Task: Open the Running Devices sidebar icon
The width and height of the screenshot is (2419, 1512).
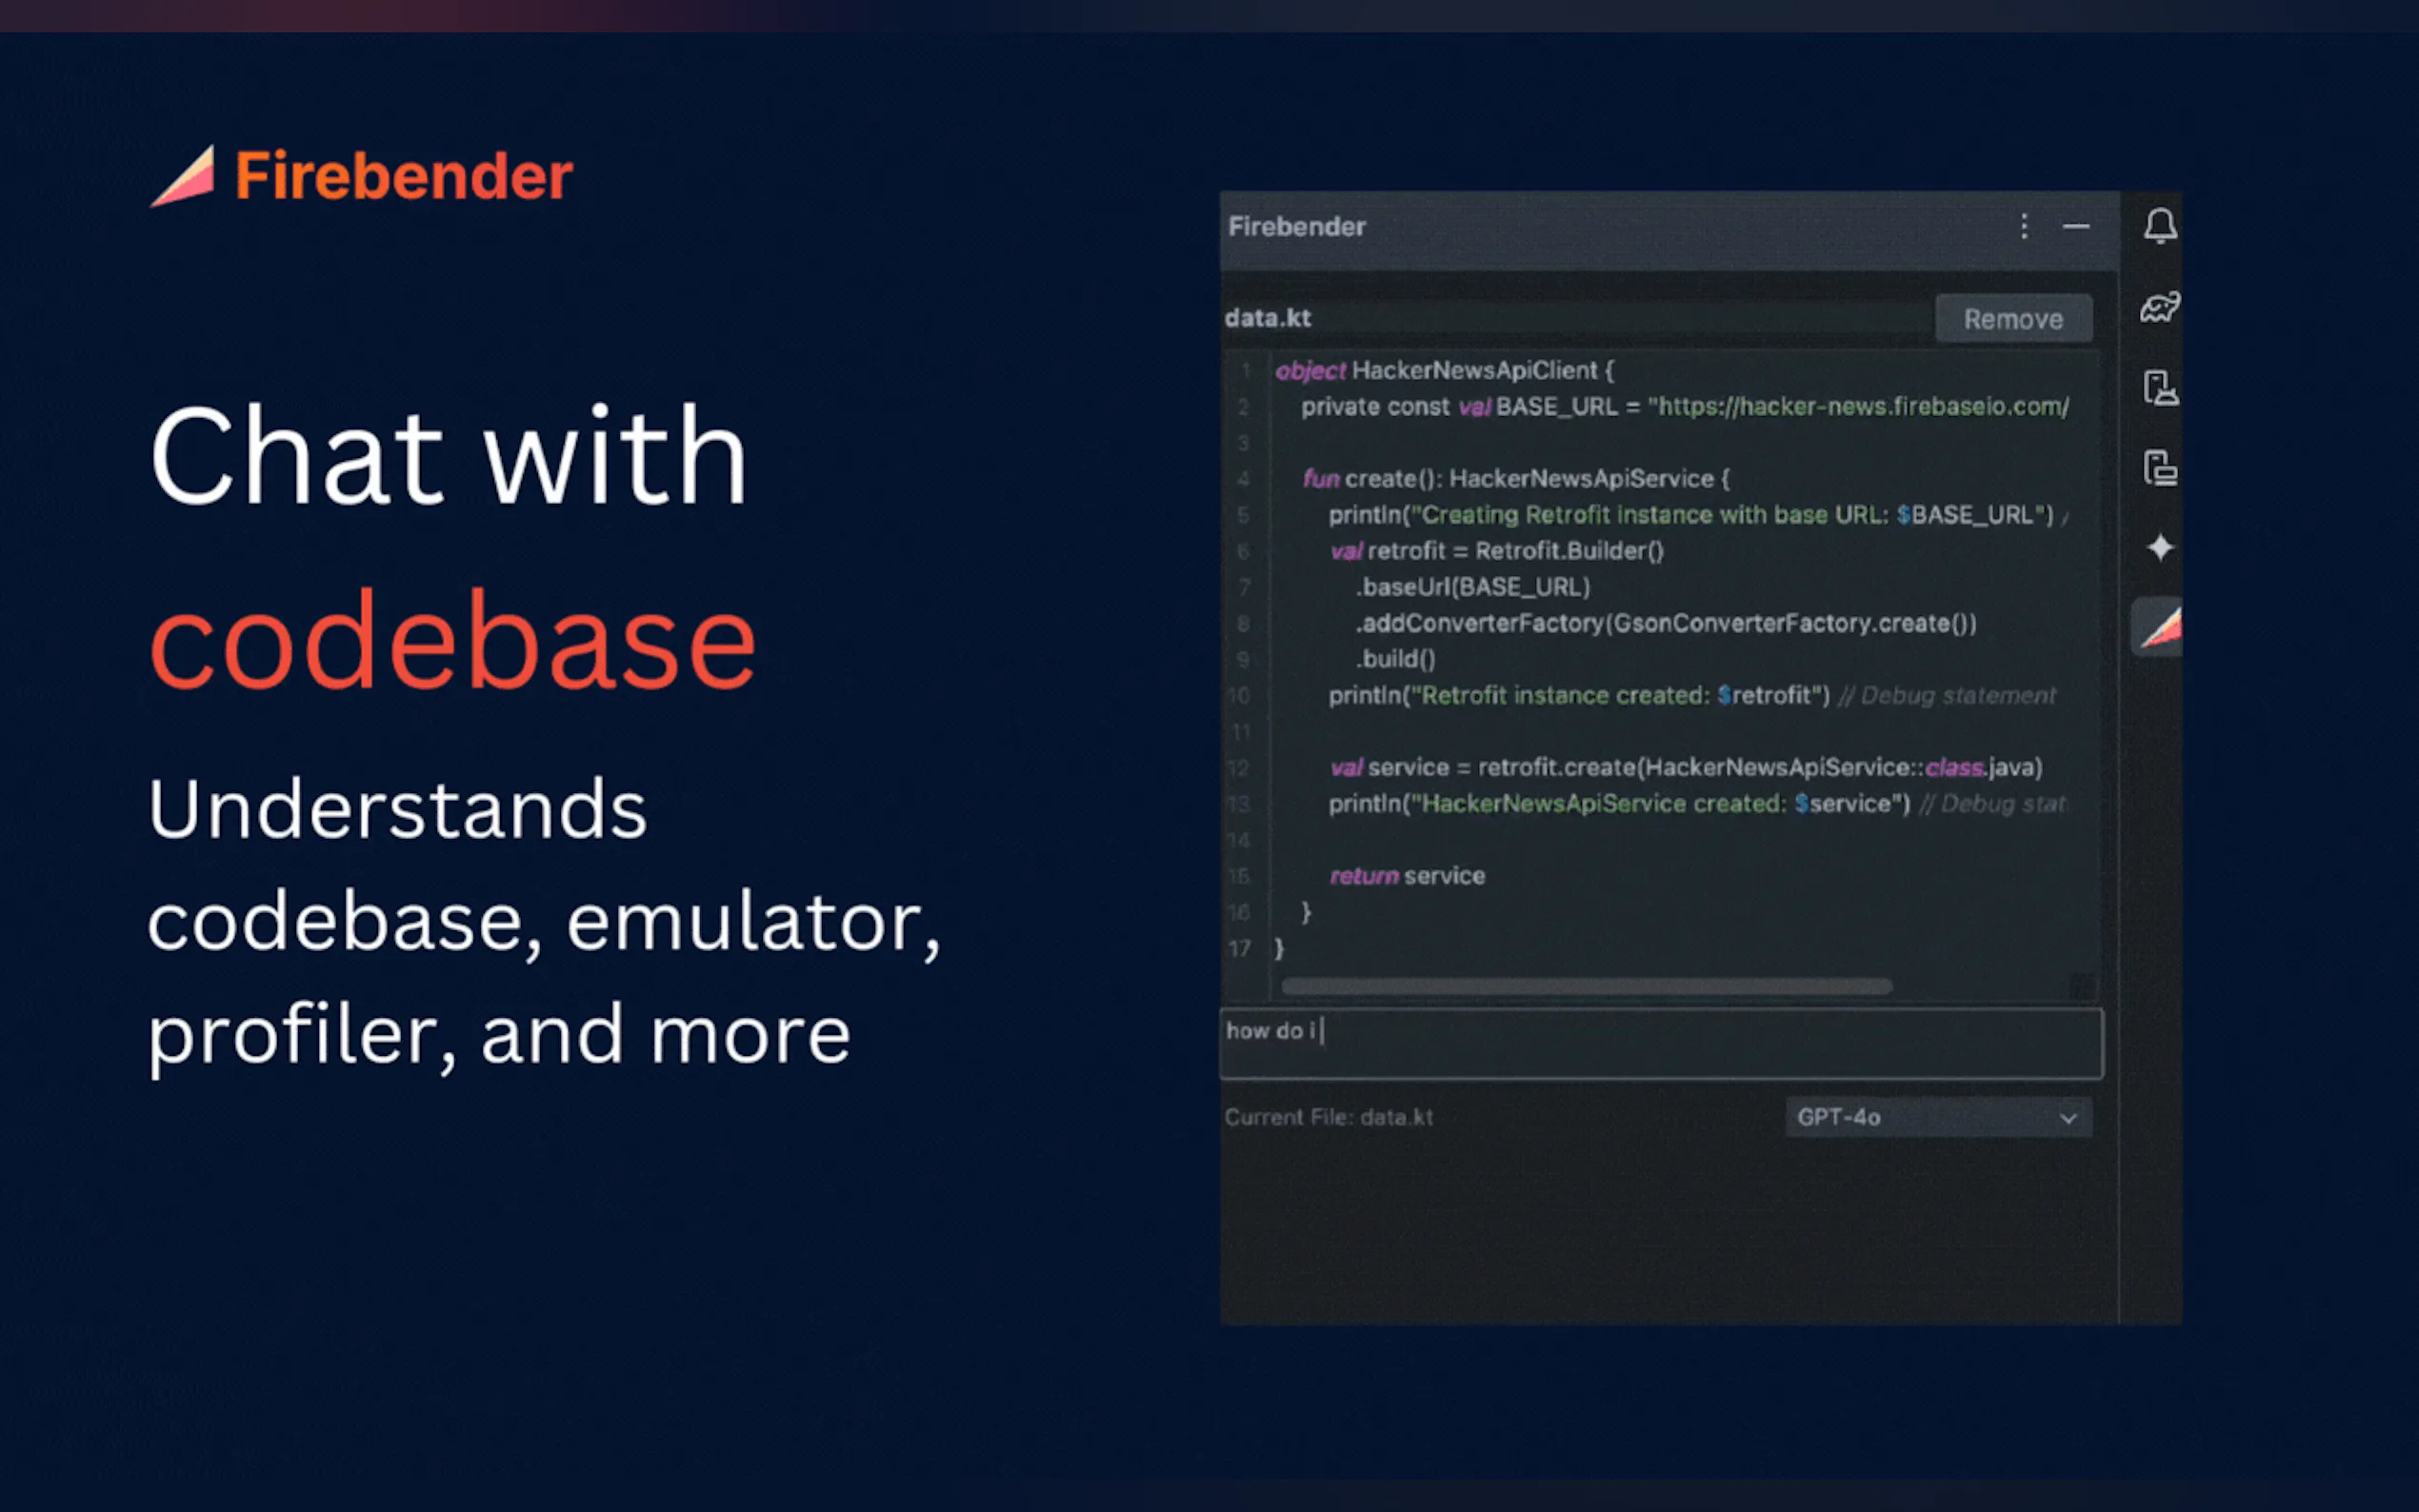Action: click(2159, 467)
